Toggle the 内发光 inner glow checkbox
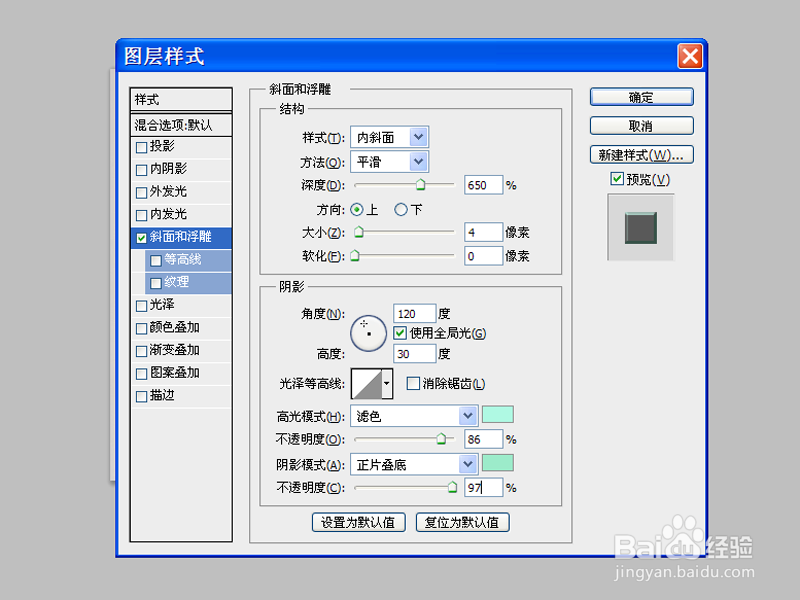 point(141,215)
